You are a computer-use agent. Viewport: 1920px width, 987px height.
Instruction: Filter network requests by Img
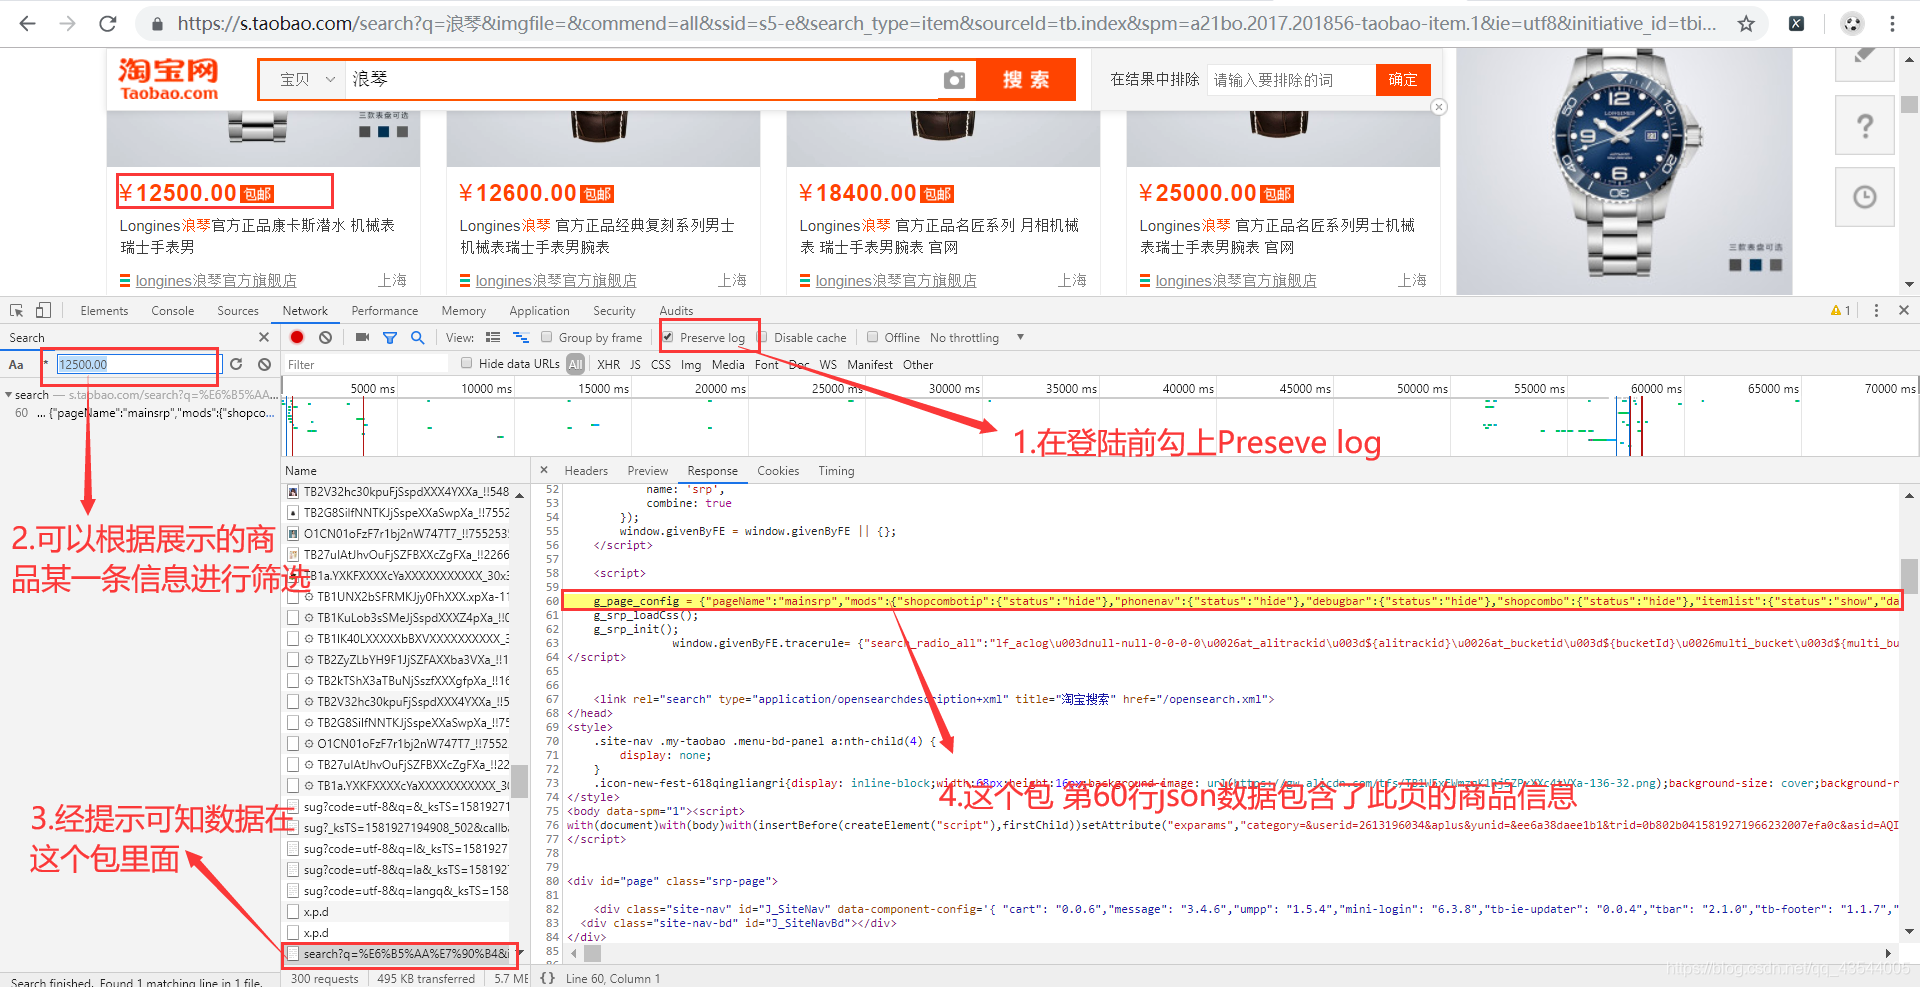(x=691, y=365)
